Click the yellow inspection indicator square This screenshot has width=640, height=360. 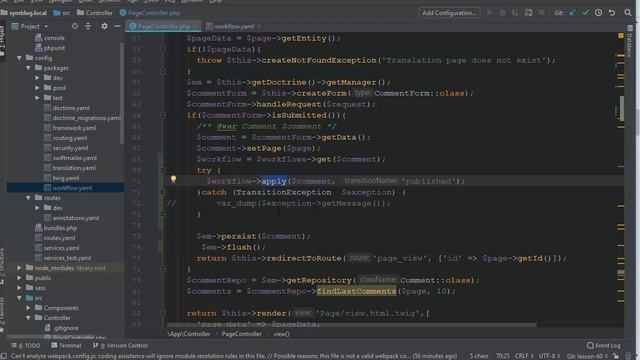tap(621, 36)
